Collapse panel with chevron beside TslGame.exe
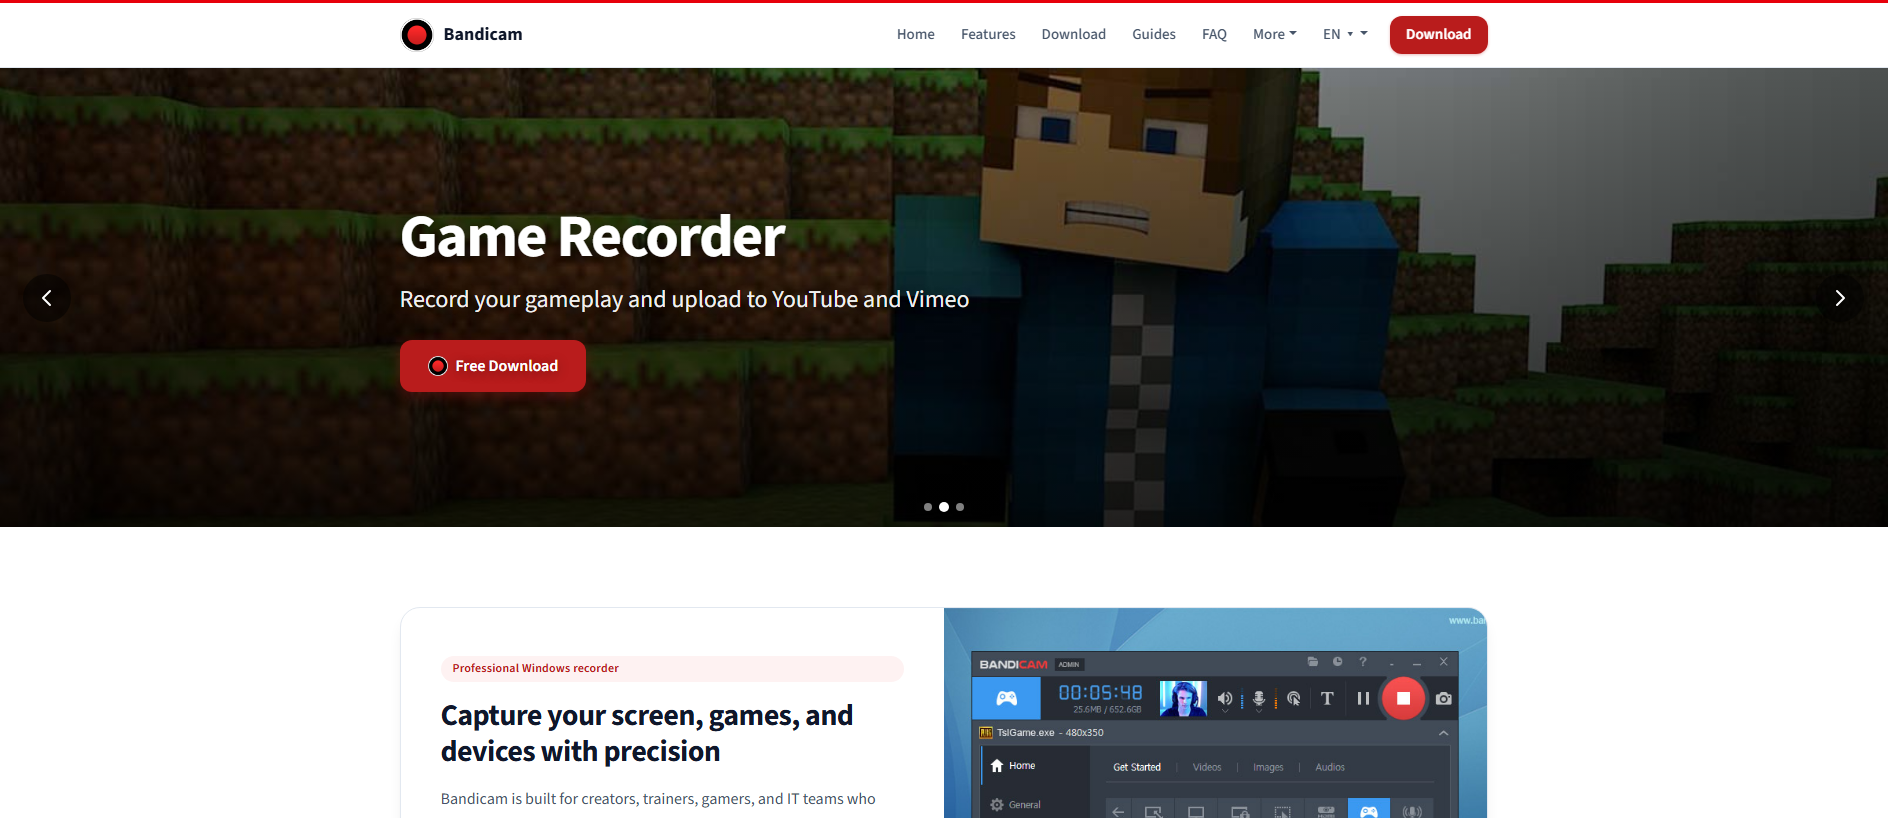 coord(1444,733)
